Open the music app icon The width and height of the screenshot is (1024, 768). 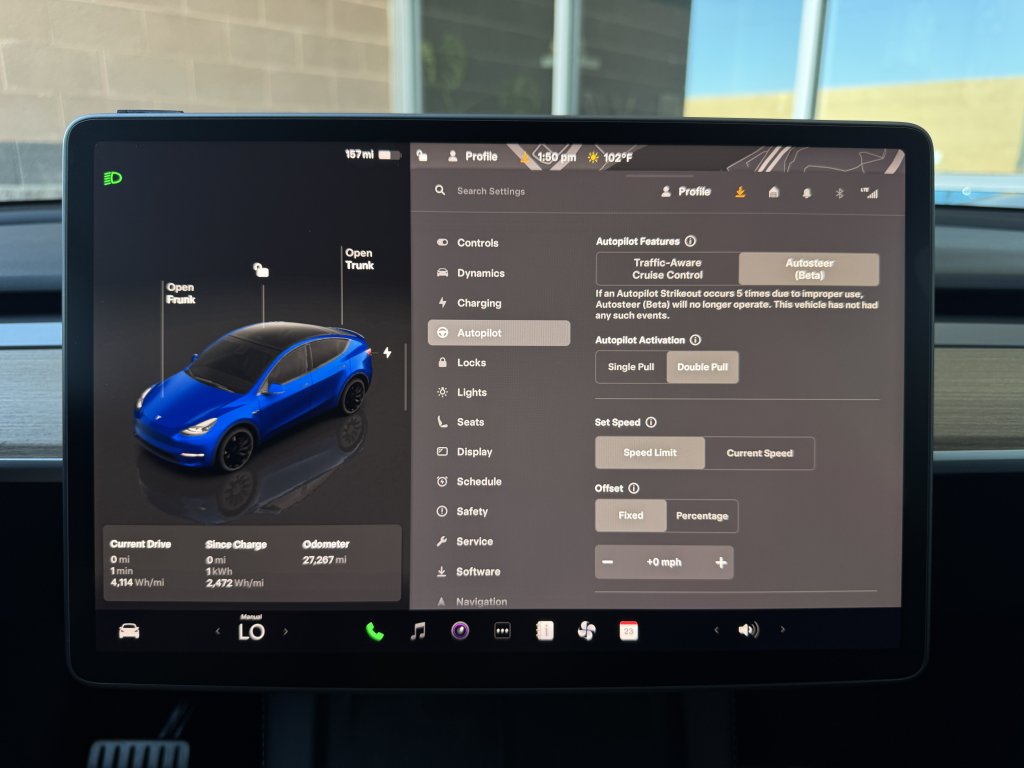(418, 631)
